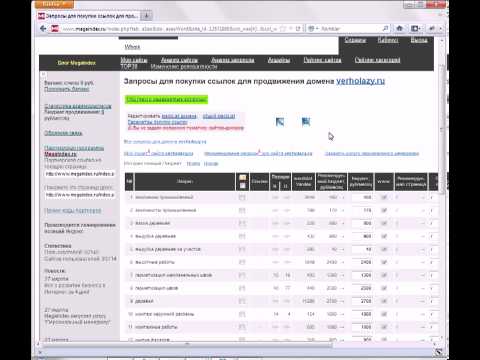Click budget arrow in row 8 герметизация швов
480x360 pixels.
click(342, 288)
